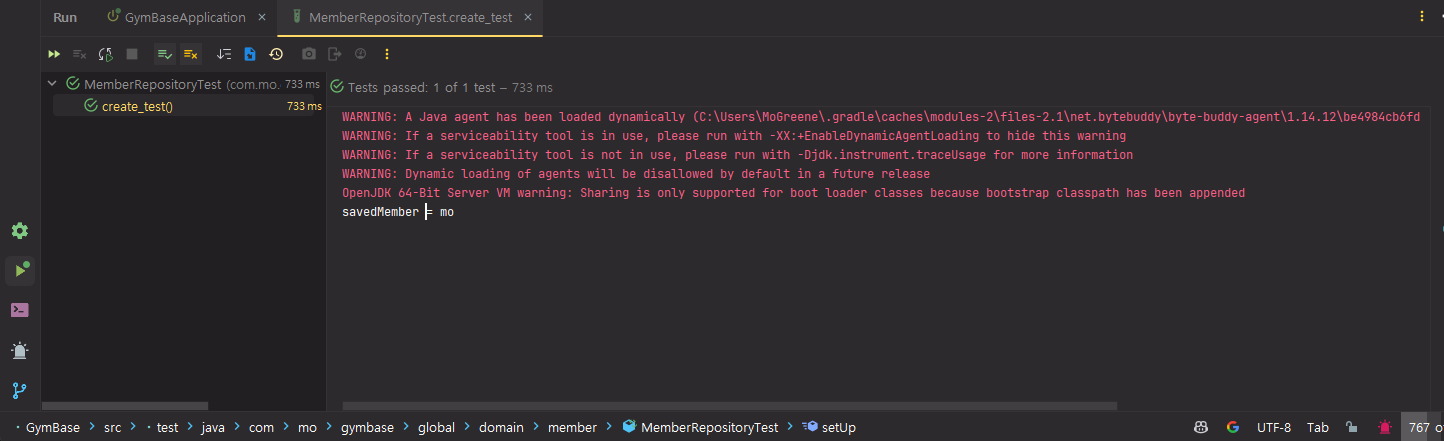Open the alarm notifications sidebar icon
This screenshot has height=441, width=1444.
click(19, 350)
